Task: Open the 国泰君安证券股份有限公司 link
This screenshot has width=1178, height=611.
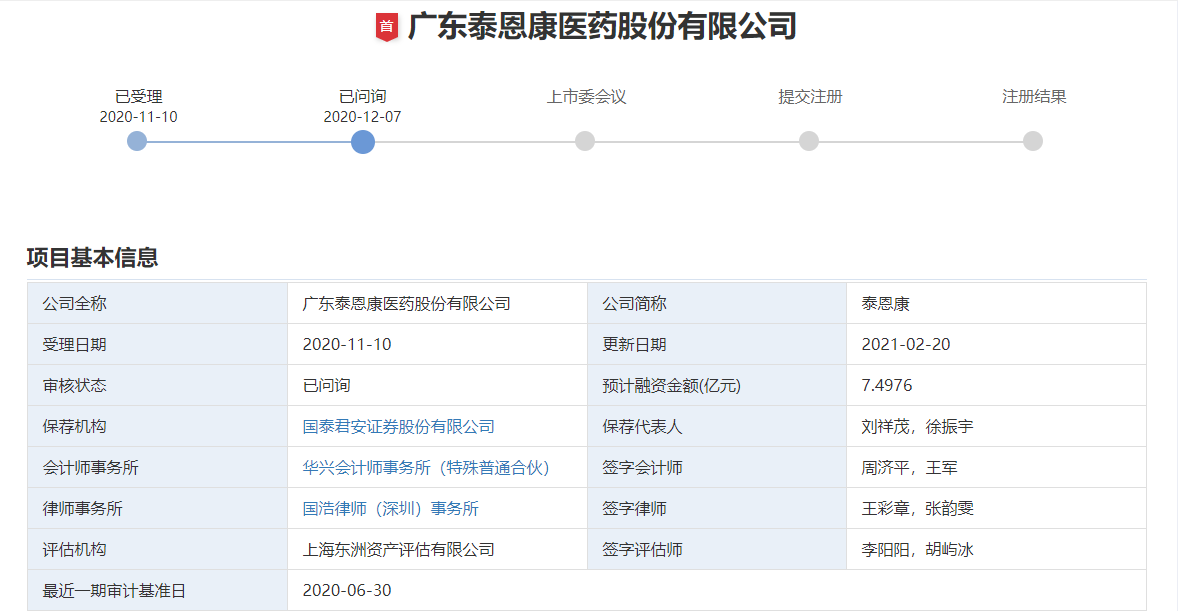Action: click(x=398, y=427)
